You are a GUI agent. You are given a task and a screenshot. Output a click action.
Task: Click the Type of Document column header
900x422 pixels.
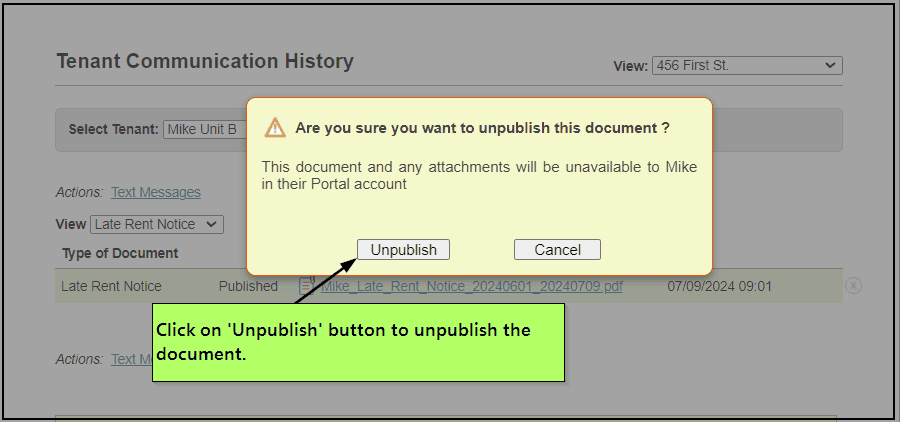pyautogui.click(x=120, y=253)
